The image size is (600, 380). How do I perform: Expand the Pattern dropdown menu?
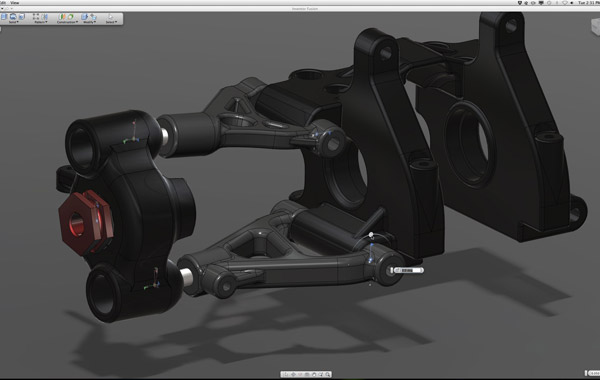point(41,22)
